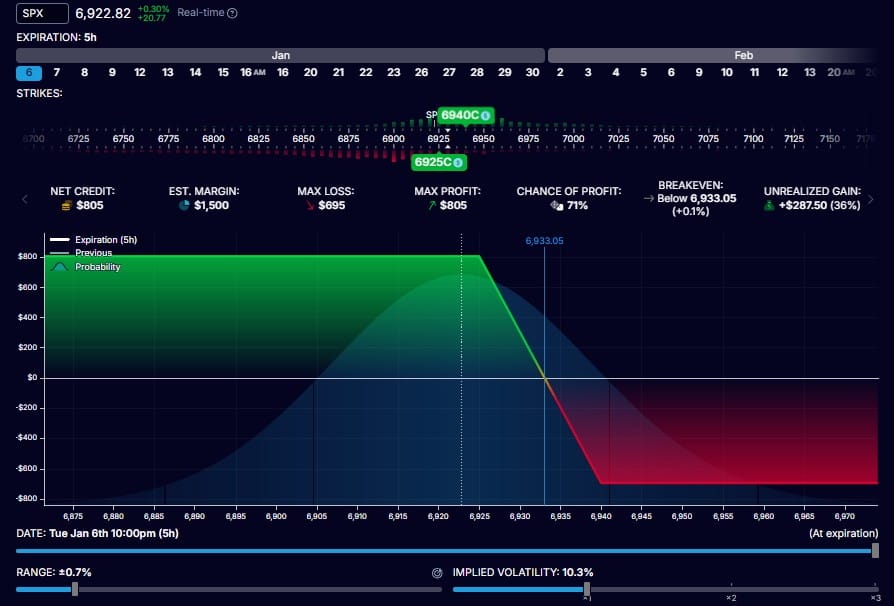
Task: Click the Implied Volatility slider handle
Action: click(587, 590)
